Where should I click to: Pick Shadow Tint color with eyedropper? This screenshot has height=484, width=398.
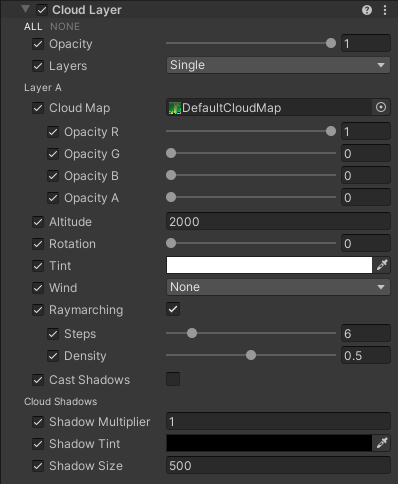click(382, 443)
